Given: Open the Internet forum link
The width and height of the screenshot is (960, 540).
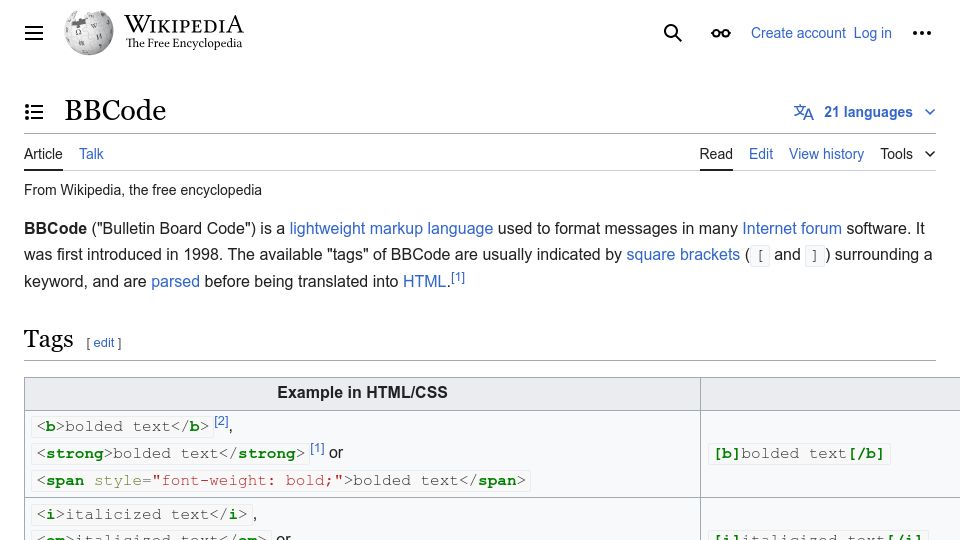Looking at the screenshot, I should click(792, 228).
